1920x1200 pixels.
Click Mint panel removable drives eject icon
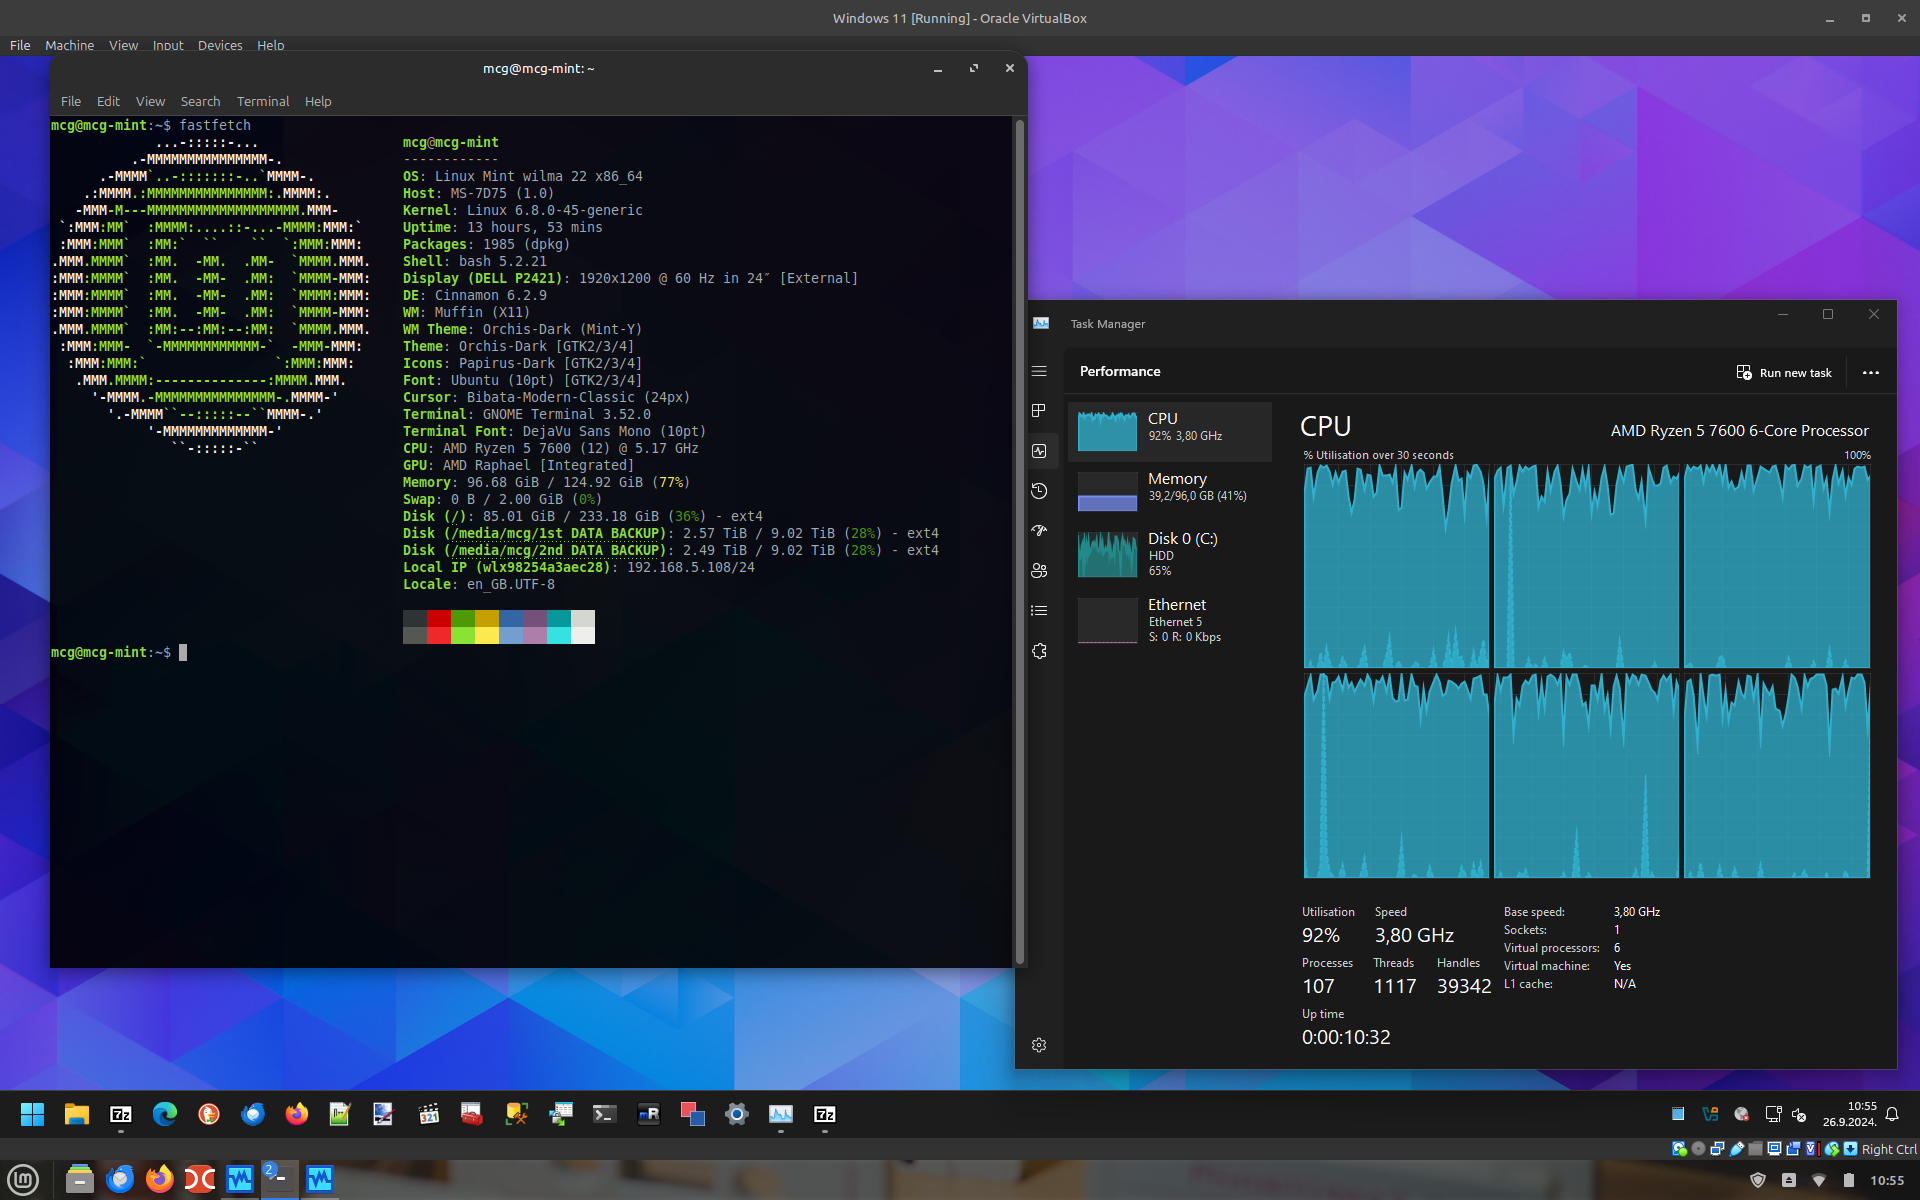(1789, 1180)
